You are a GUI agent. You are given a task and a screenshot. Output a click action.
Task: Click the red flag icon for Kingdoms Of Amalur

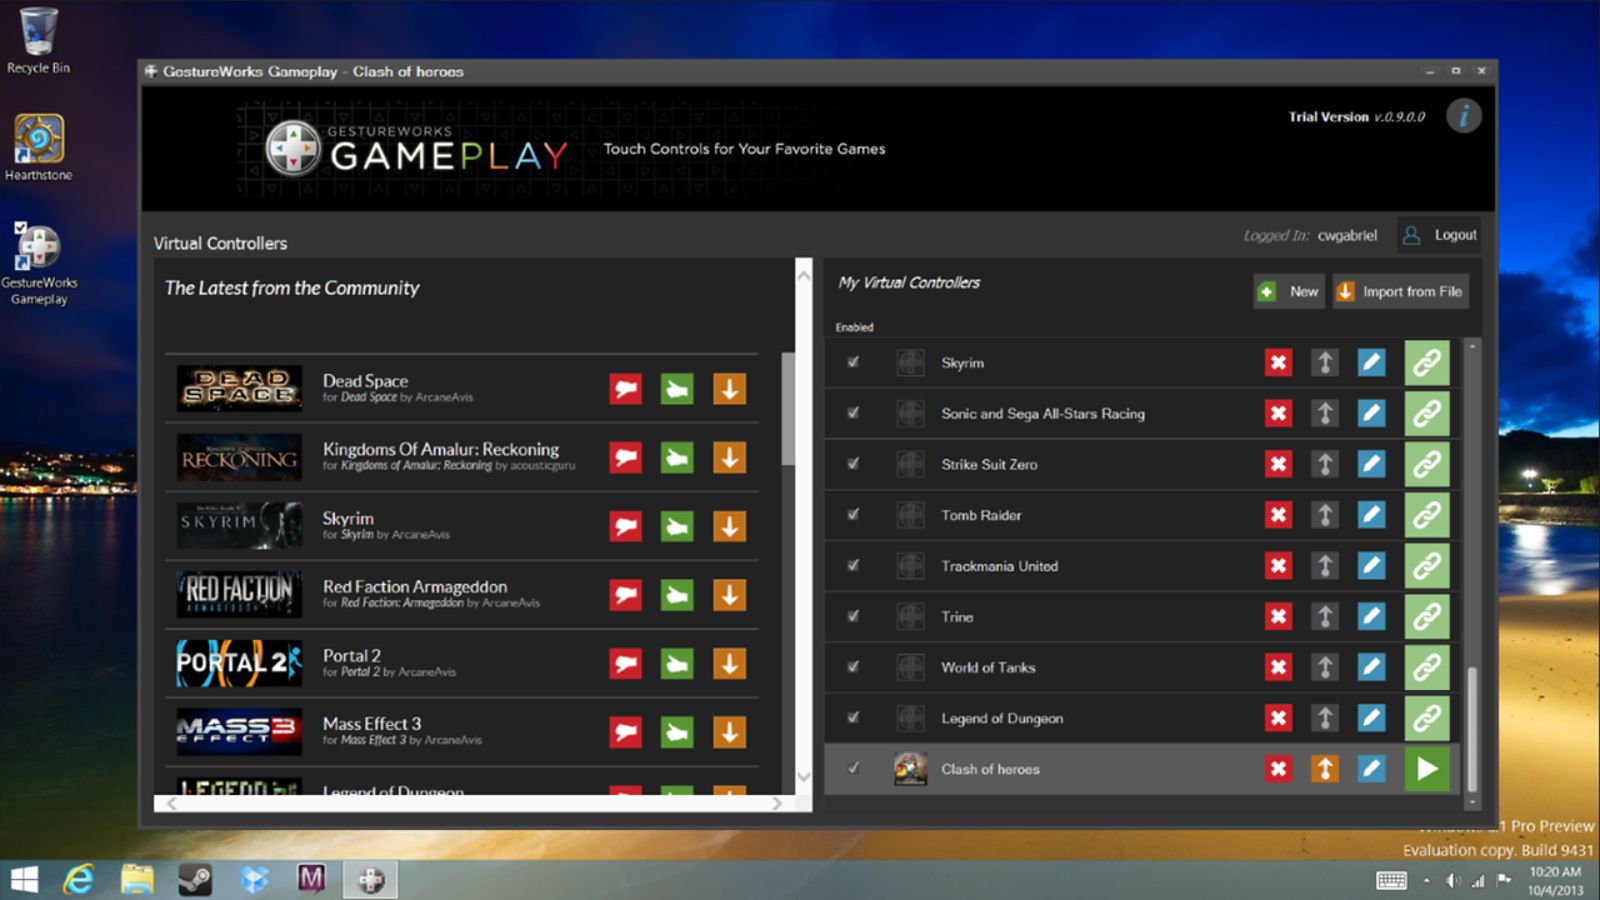(x=626, y=458)
